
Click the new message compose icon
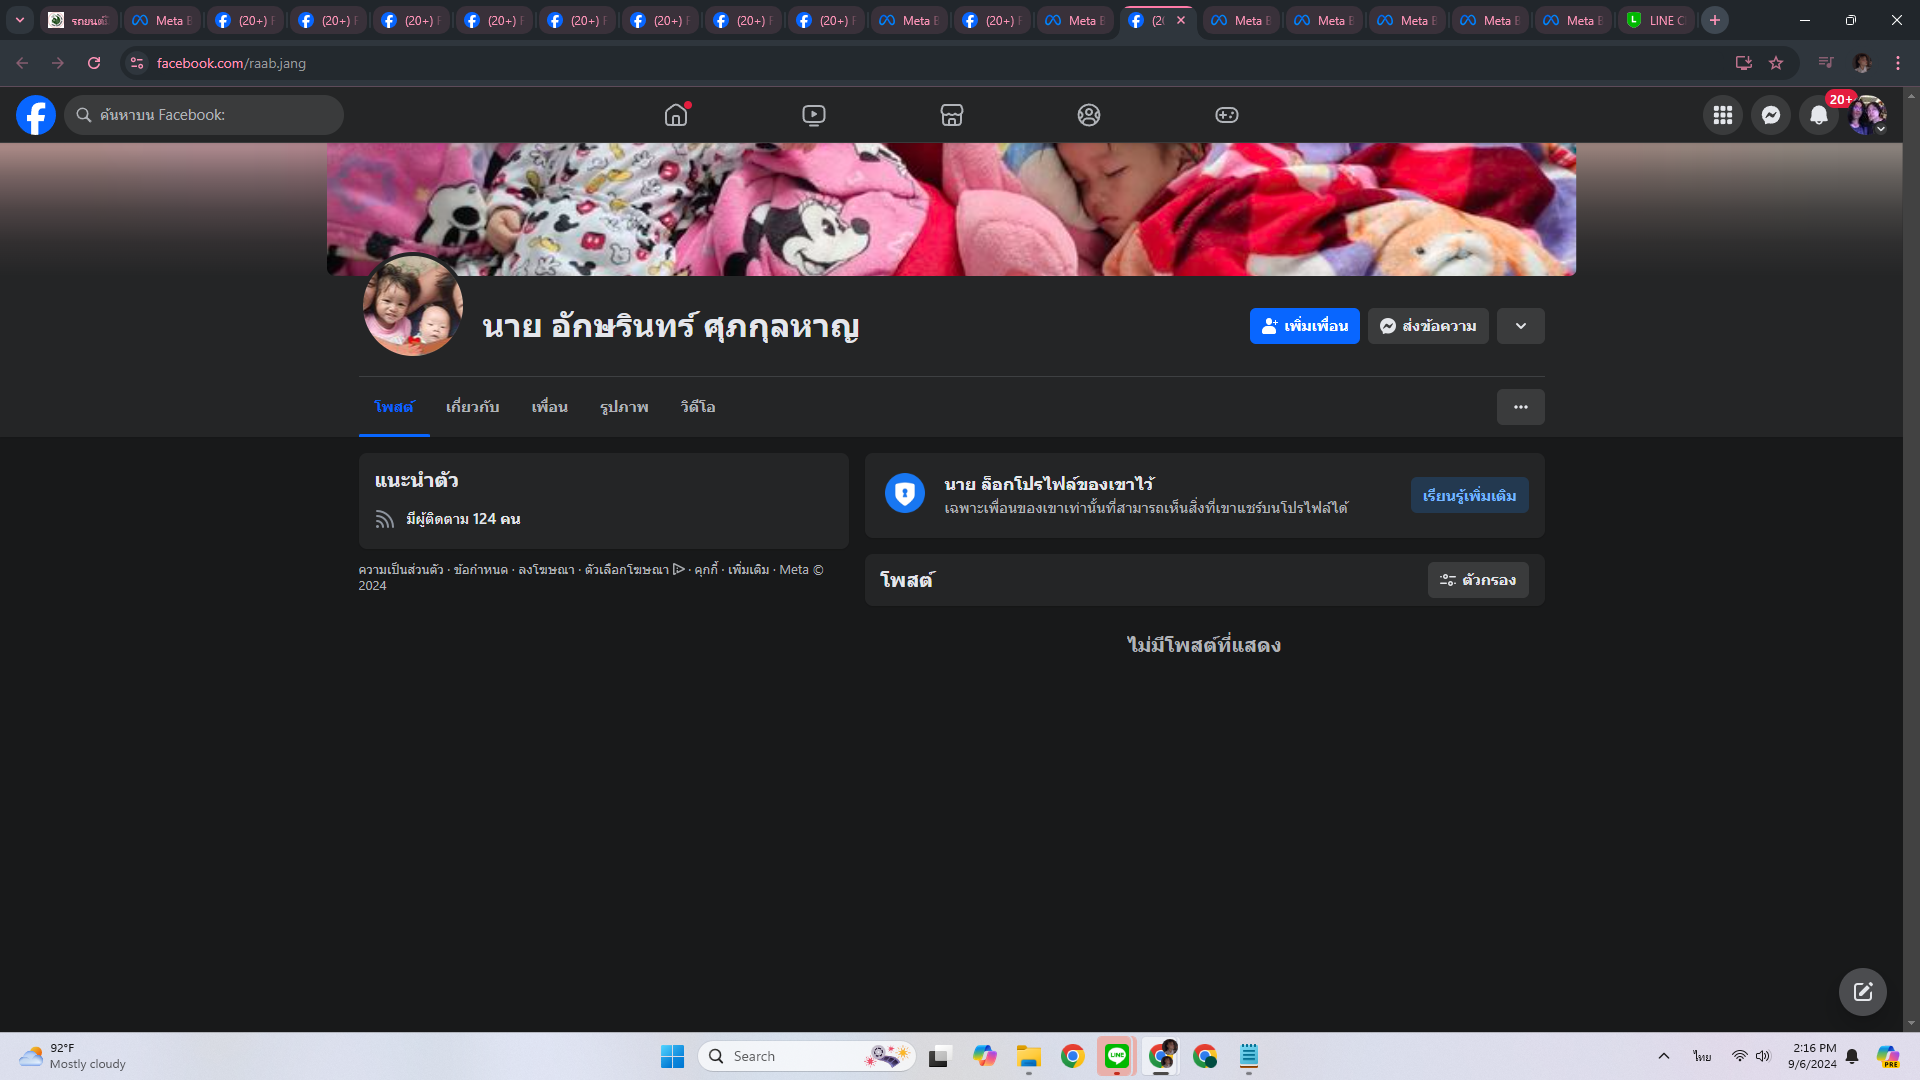(x=1862, y=991)
